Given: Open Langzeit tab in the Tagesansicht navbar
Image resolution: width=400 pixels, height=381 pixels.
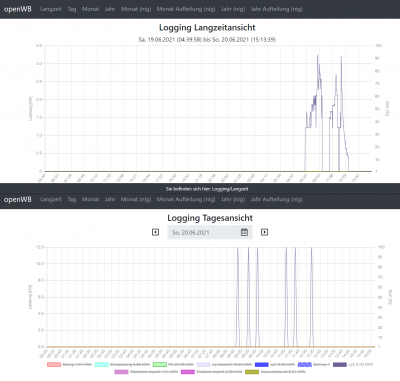Looking at the screenshot, I should pyautogui.click(x=51, y=199).
